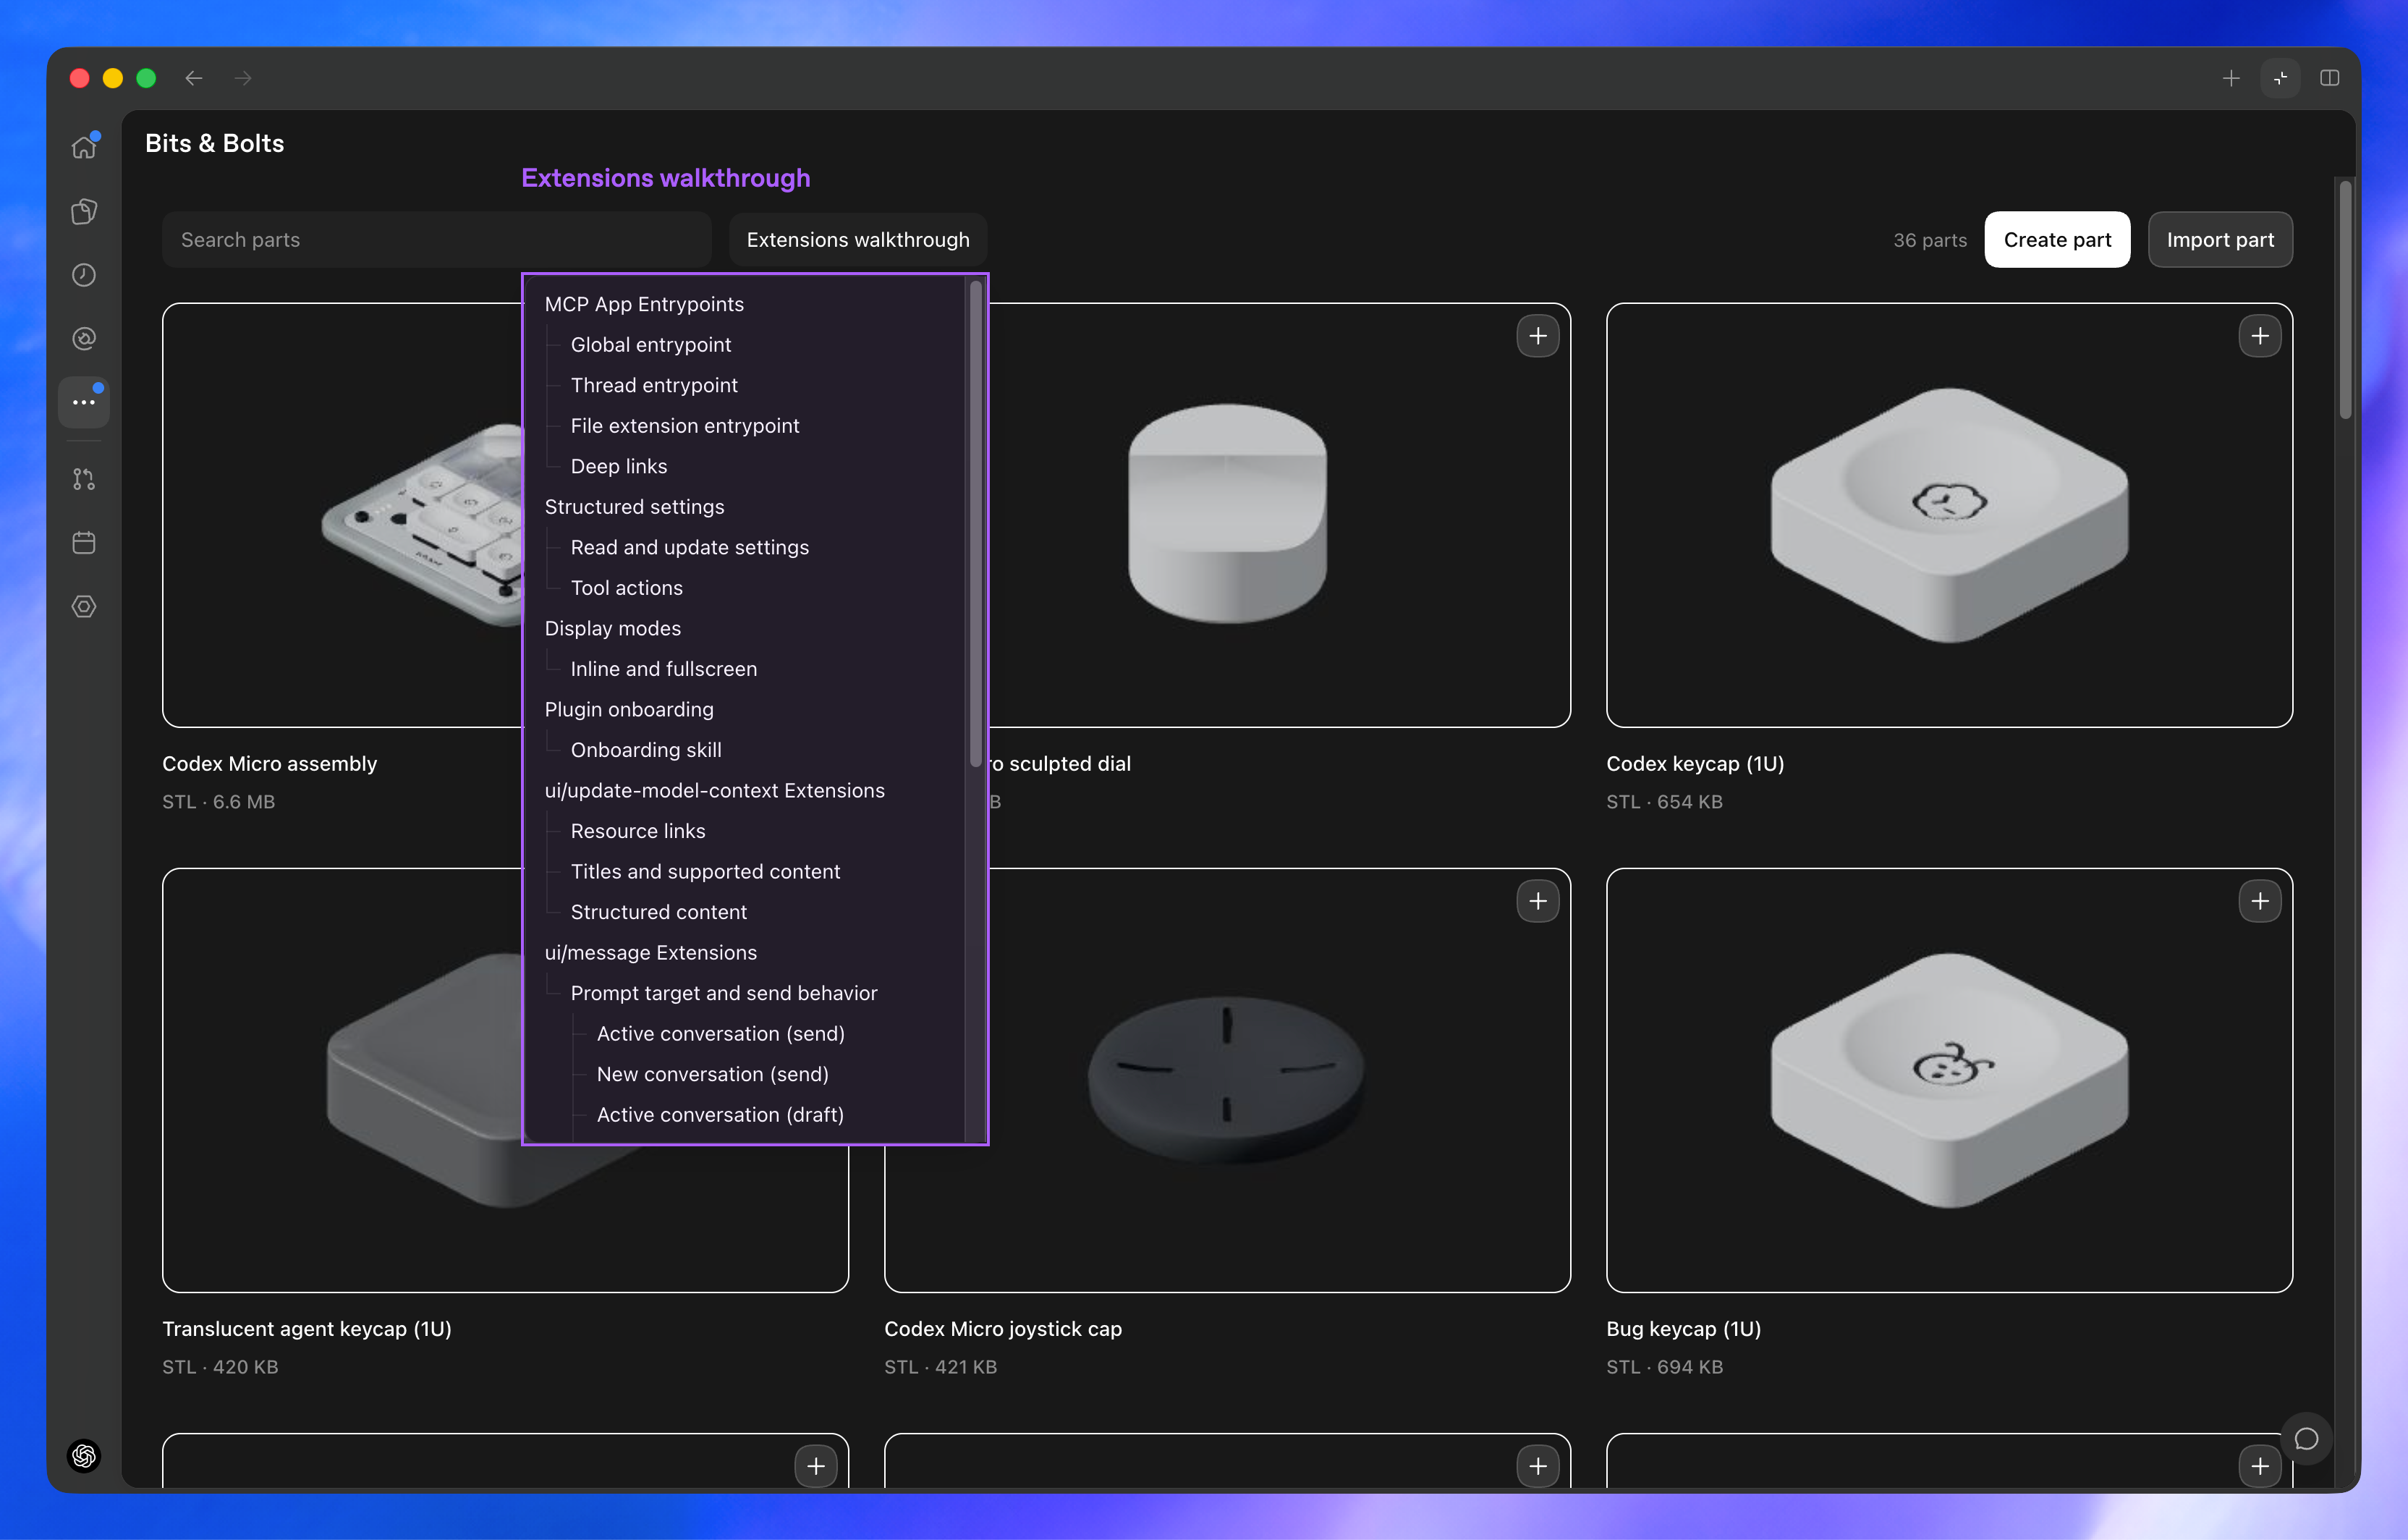The width and height of the screenshot is (2408, 1540).
Task: Click the collapse arrows icon in title bar
Action: tap(2280, 78)
